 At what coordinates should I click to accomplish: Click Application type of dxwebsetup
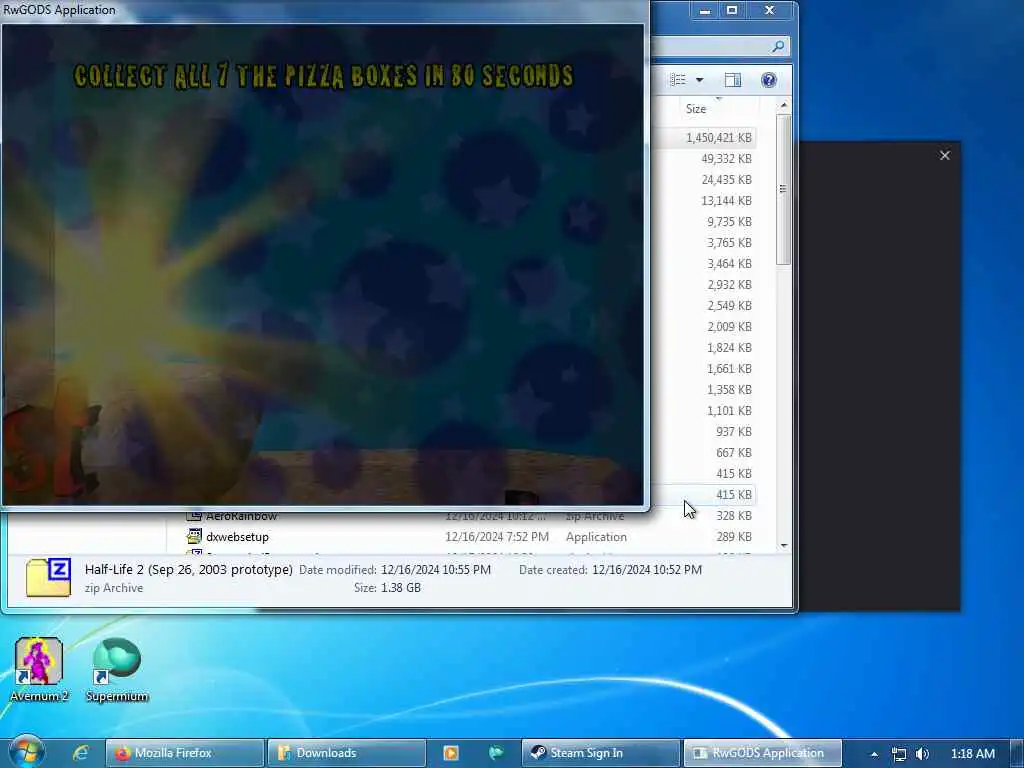point(596,537)
